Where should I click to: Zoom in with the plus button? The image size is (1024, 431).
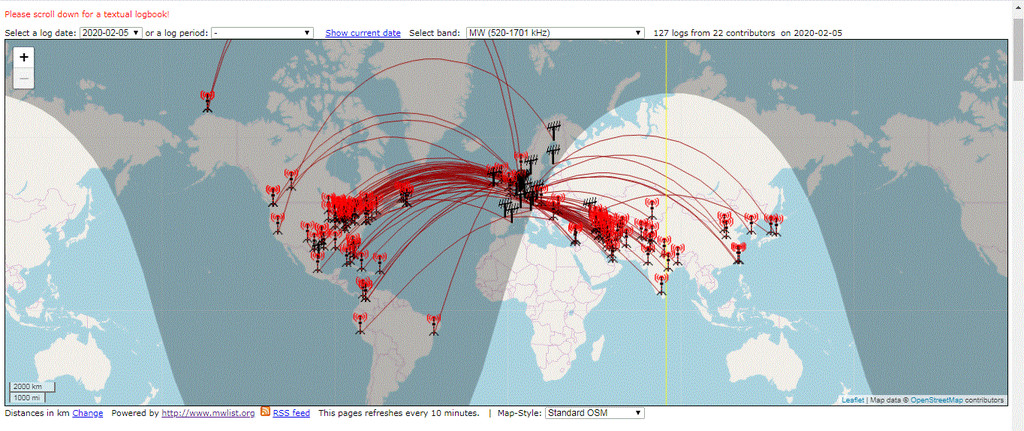pyautogui.click(x=24, y=58)
